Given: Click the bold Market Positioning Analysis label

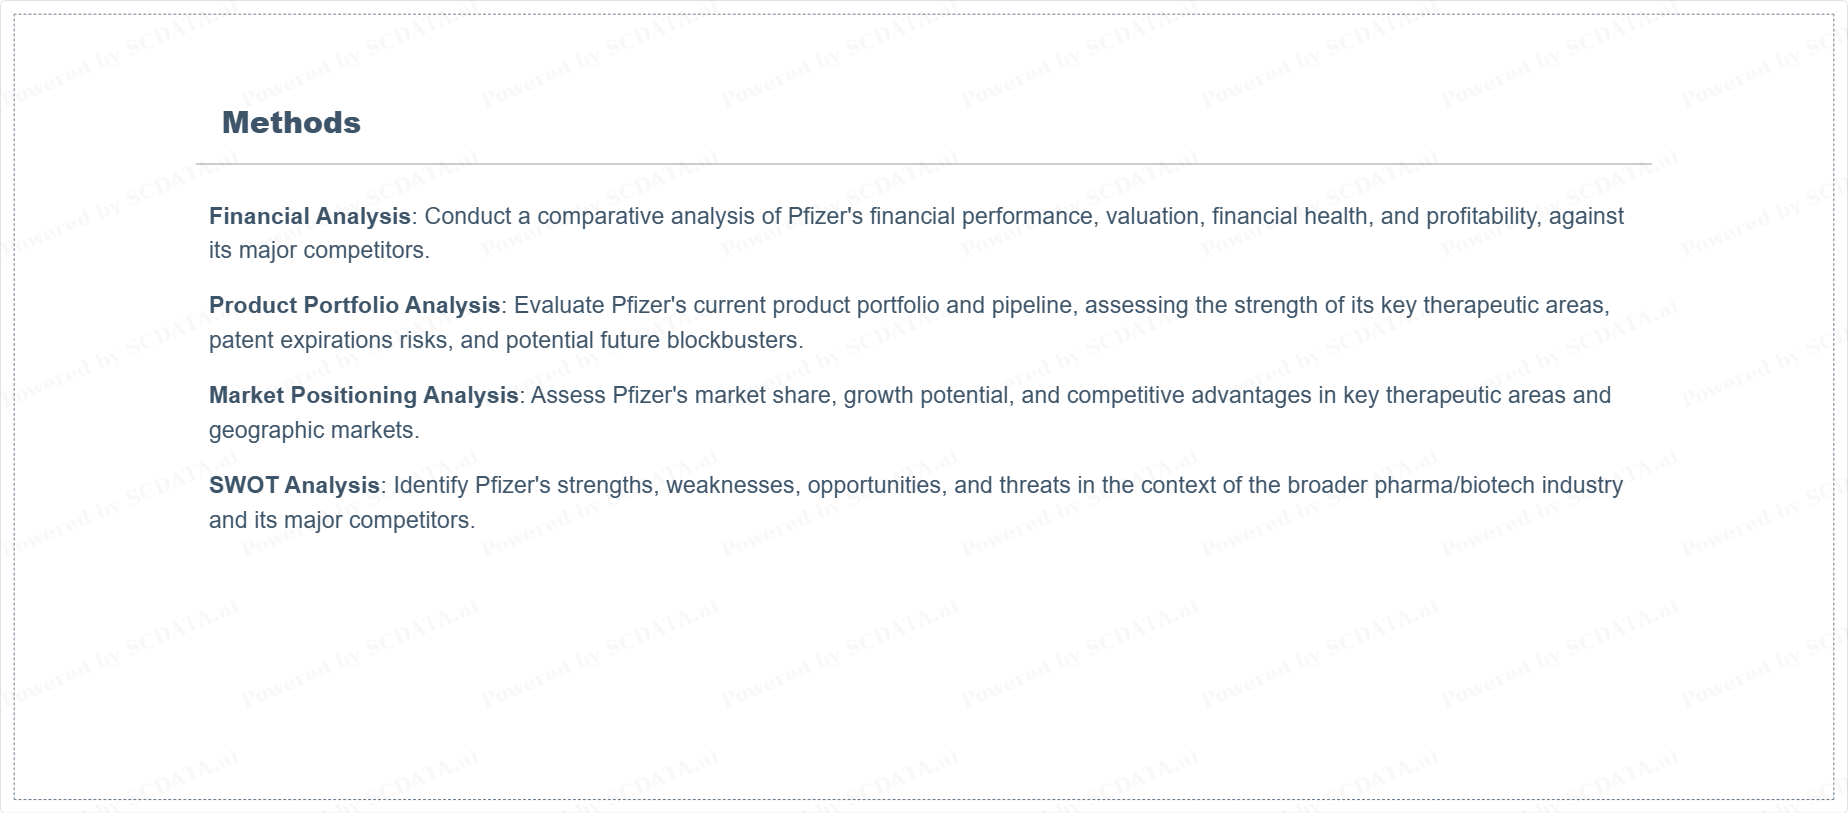Looking at the screenshot, I should (363, 395).
